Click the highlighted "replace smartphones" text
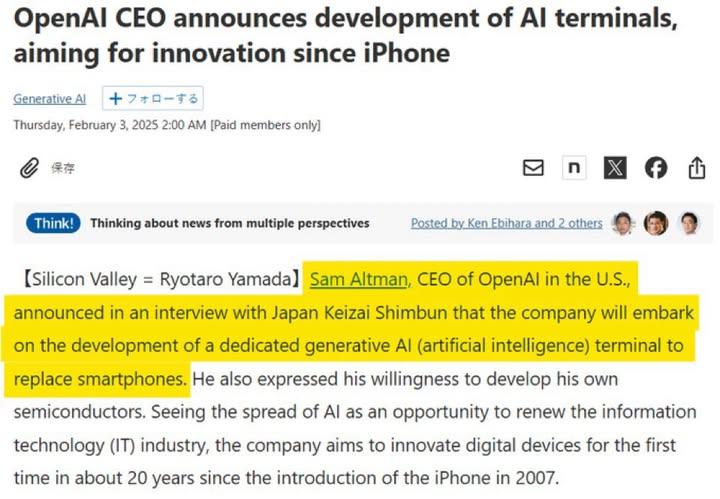 click(100, 380)
